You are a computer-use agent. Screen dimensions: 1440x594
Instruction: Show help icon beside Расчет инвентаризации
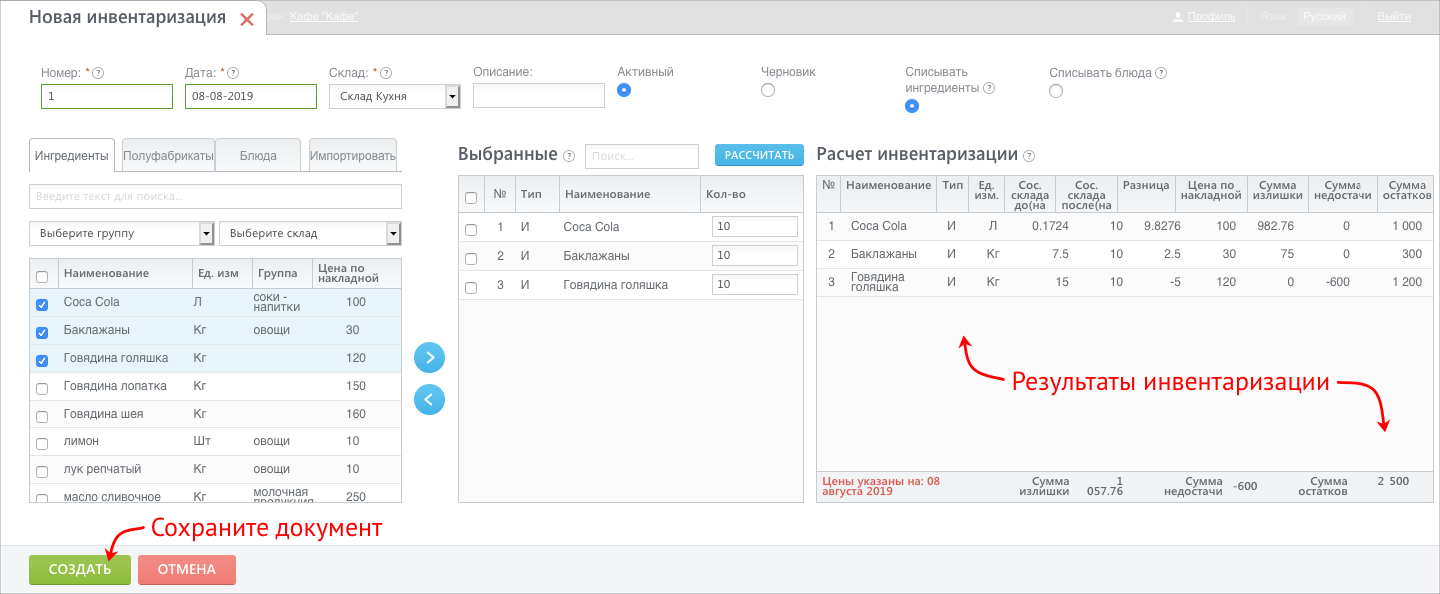click(1029, 156)
